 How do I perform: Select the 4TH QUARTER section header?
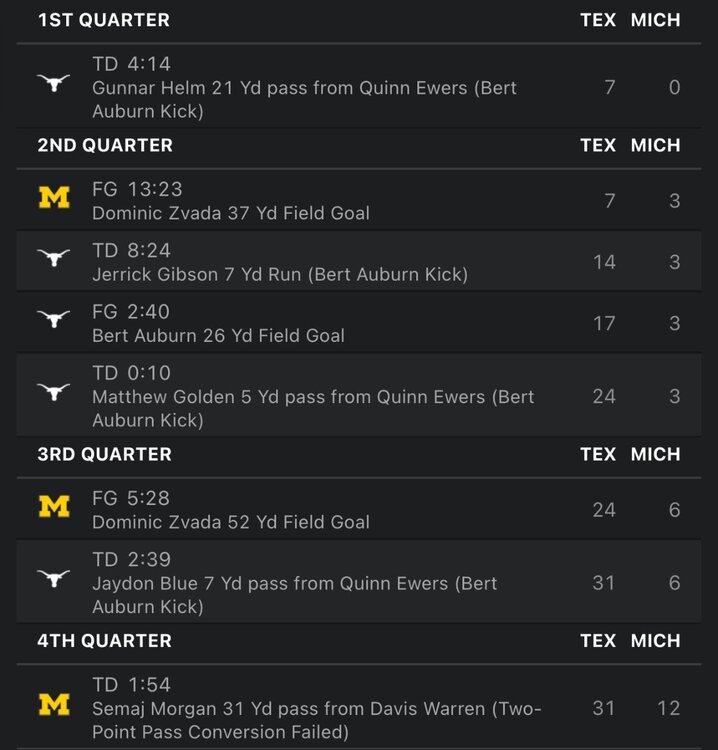click(x=104, y=640)
